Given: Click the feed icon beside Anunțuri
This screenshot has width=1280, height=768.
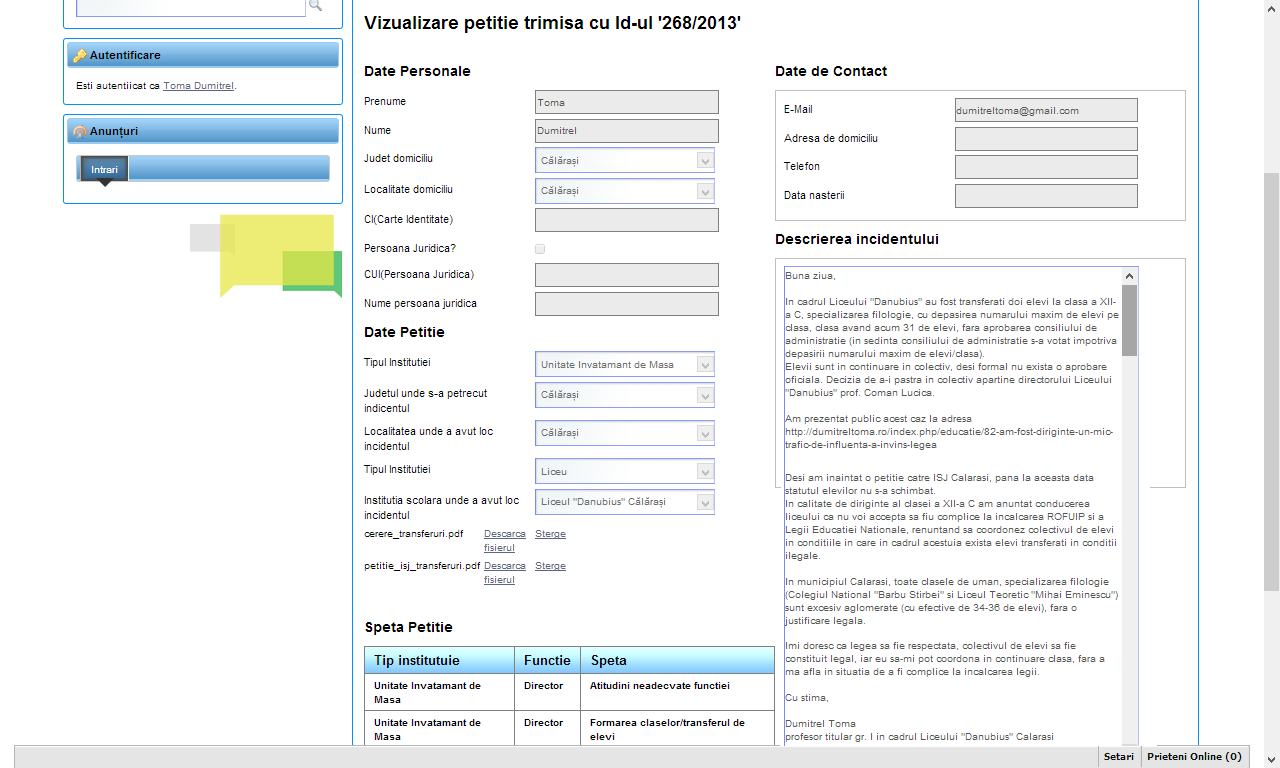Looking at the screenshot, I should pyautogui.click(x=80, y=131).
